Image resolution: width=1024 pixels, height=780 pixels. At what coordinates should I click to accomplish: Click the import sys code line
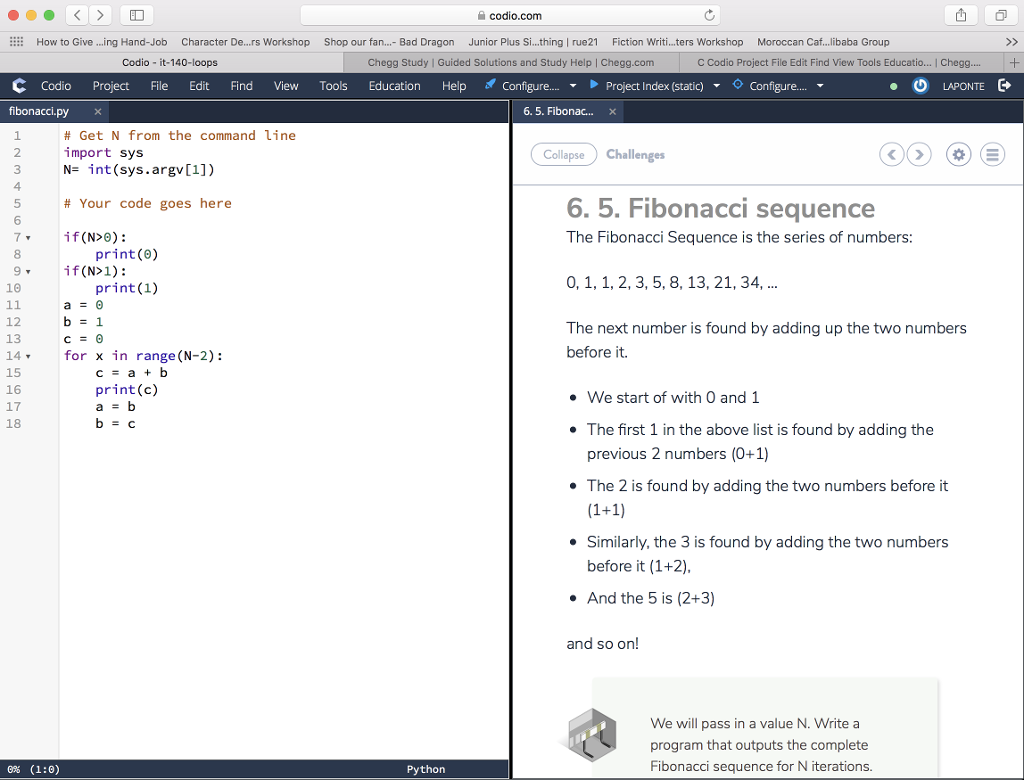[103, 153]
